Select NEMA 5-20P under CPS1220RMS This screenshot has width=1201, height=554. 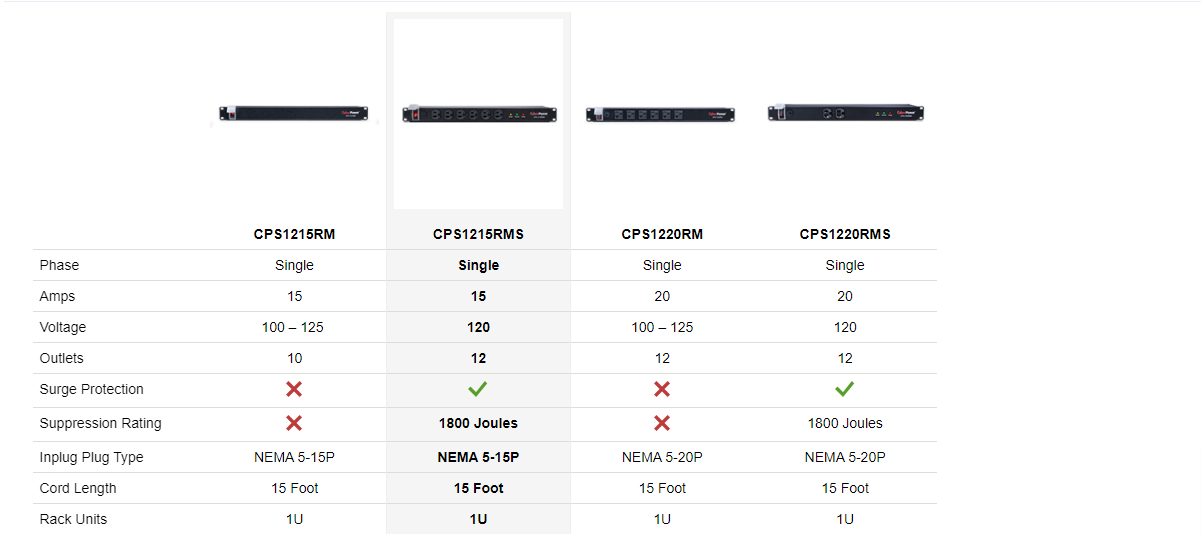[845, 457]
